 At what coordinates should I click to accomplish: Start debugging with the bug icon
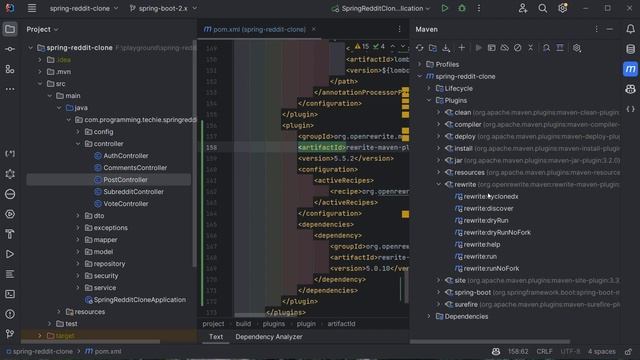[462, 8]
